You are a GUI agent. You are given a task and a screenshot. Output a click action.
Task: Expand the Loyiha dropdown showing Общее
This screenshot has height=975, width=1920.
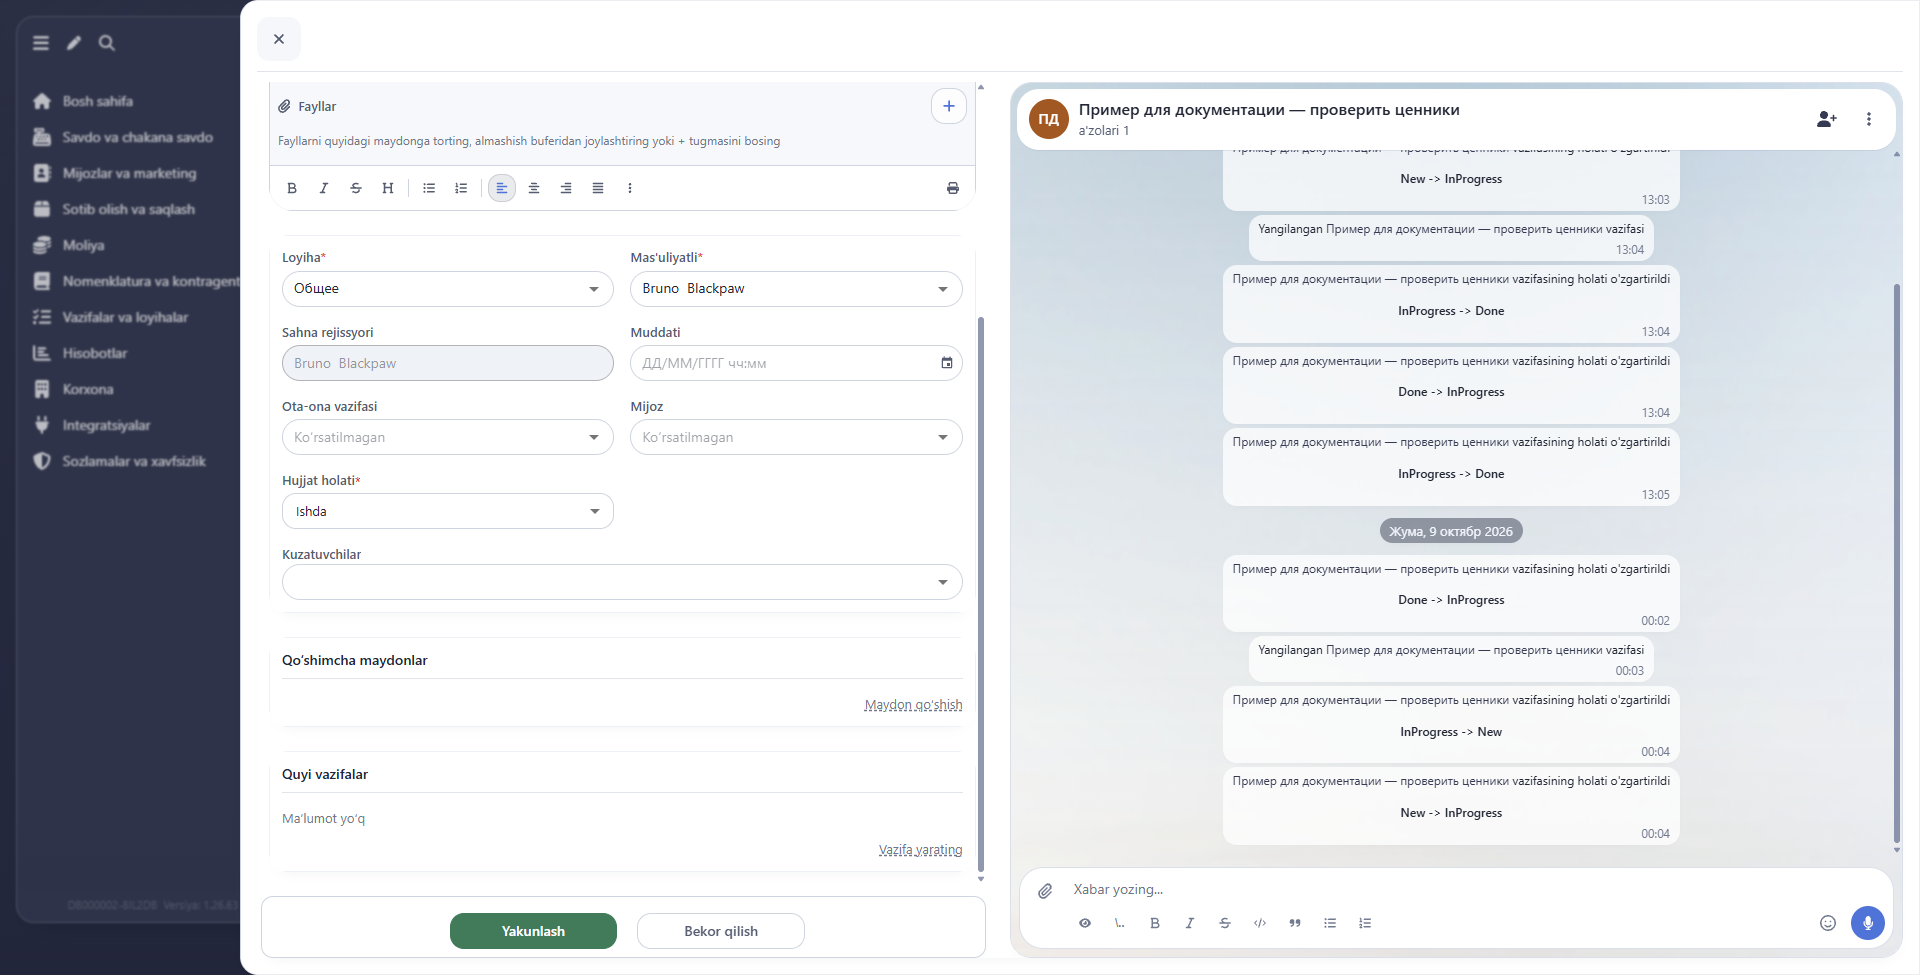pyautogui.click(x=447, y=289)
